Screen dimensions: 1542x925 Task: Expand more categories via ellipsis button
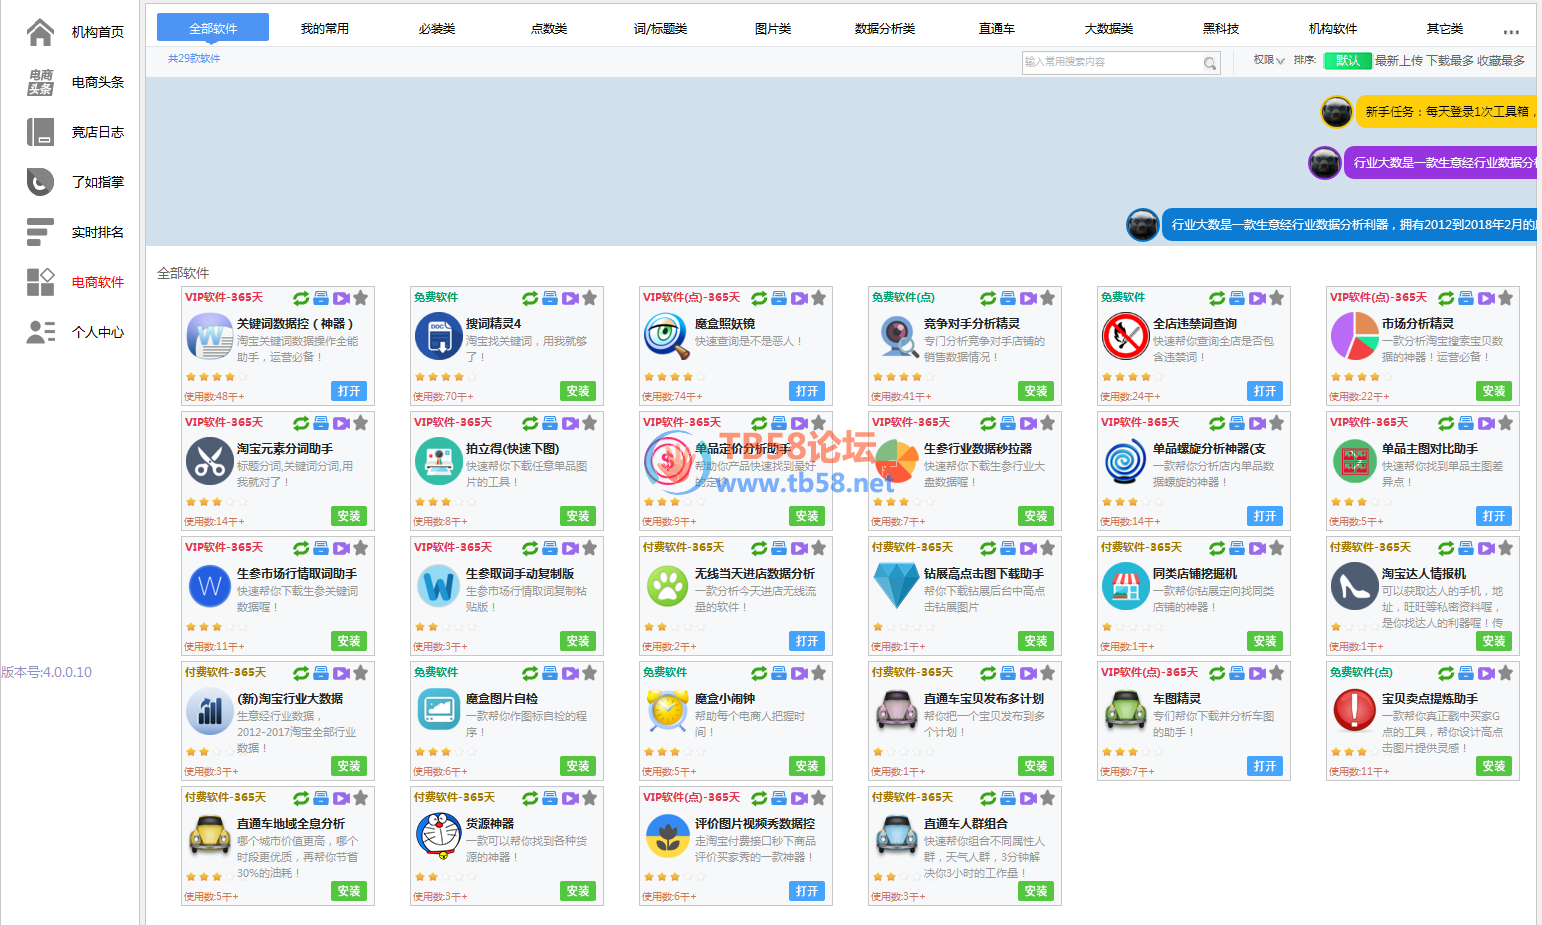pos(1511,31)
